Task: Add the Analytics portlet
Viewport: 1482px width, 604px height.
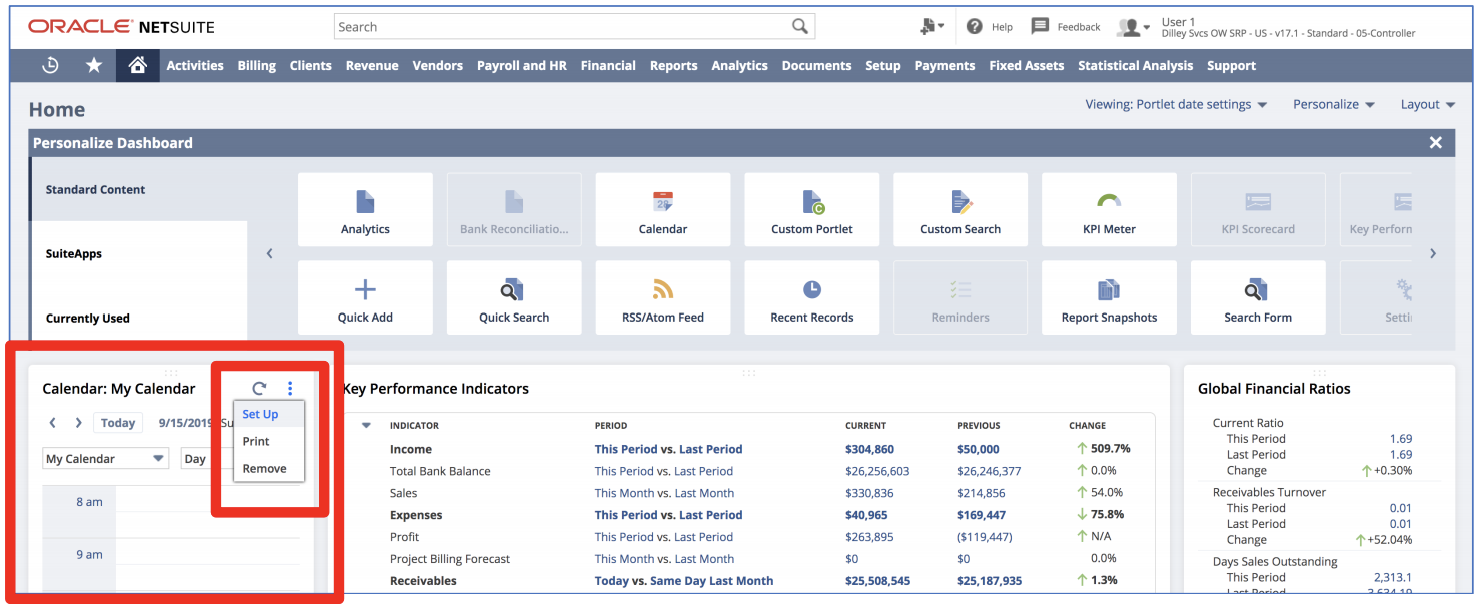Action: [365, 210]
